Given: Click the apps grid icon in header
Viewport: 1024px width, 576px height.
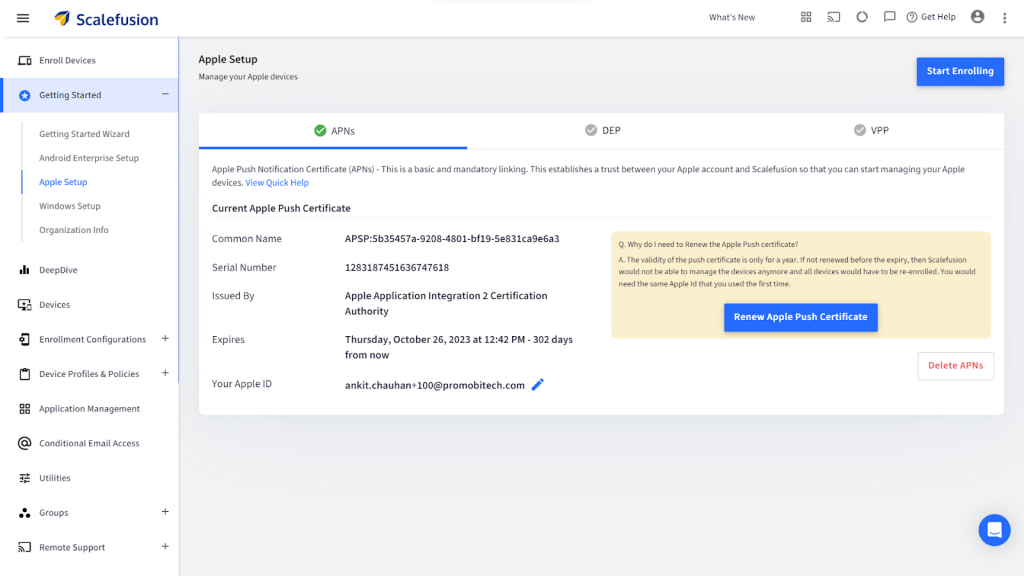Looking at the screenshot, I should coord(806,17).
